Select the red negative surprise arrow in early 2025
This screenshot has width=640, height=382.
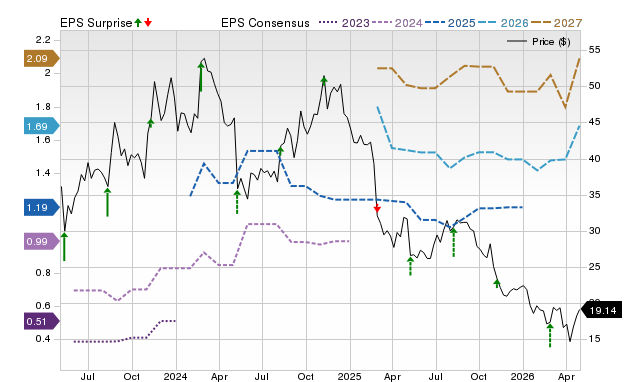pos(377,209)
